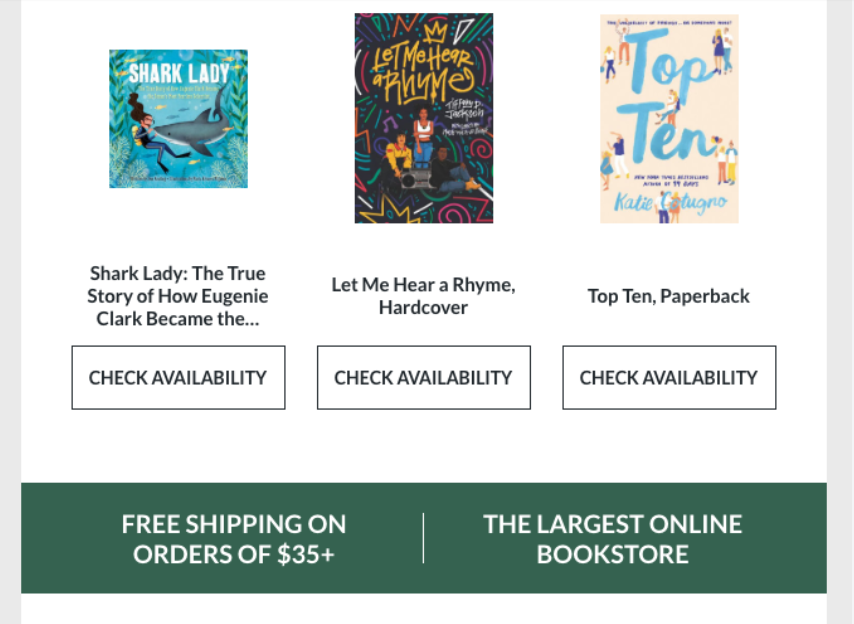854x624 pixels.
Task: Open the Shark Lady book cover image
Action: pyautogui.click(x=178, y=119)
